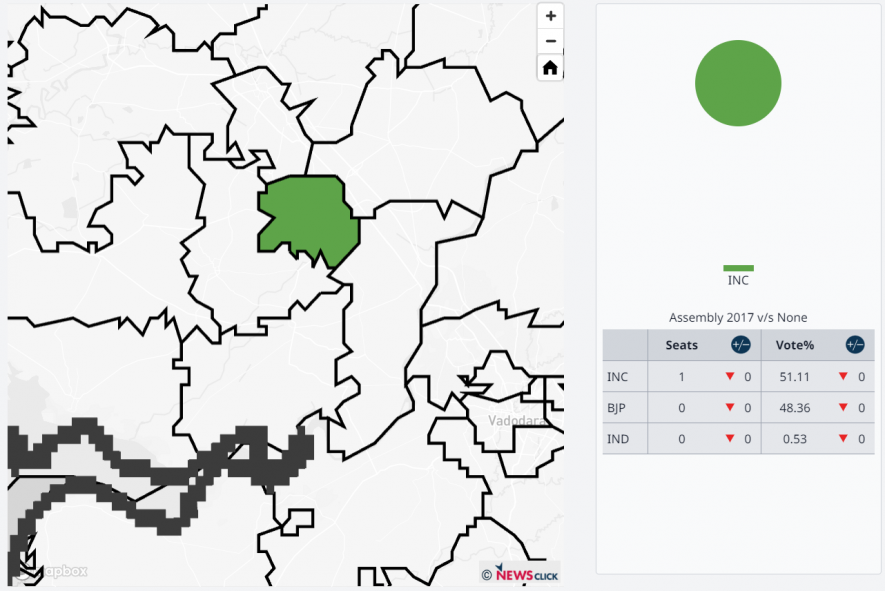Screen dimensions: 885x591
Task: Click the green INC legend swatch
Action: click(x=738, y=268)
